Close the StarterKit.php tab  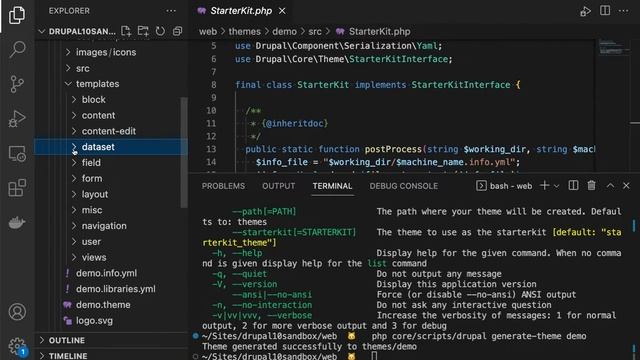[282, 11]
